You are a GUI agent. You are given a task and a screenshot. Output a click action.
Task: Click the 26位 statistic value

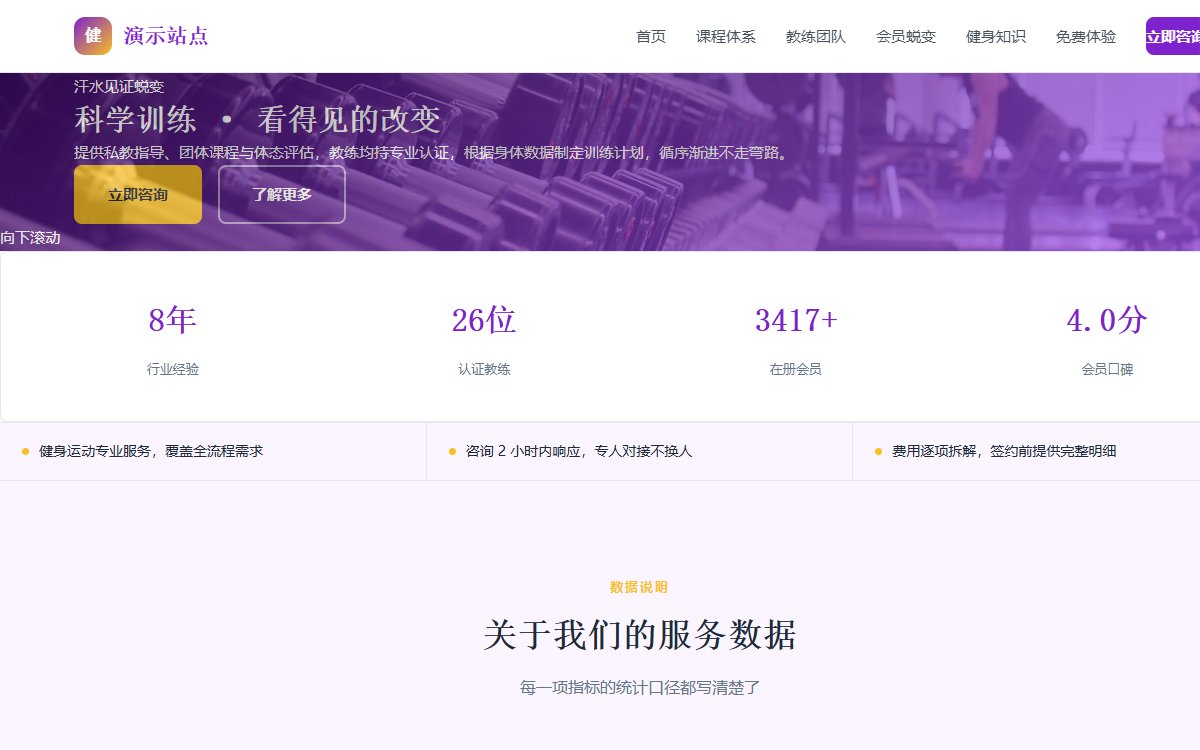484,321
